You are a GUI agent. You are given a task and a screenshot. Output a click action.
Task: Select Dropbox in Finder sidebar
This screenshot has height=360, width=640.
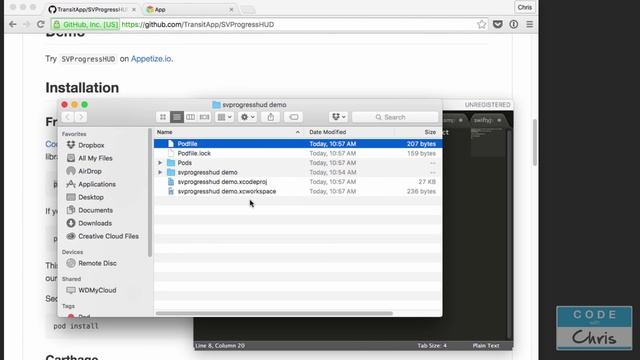tap(91, 145)
